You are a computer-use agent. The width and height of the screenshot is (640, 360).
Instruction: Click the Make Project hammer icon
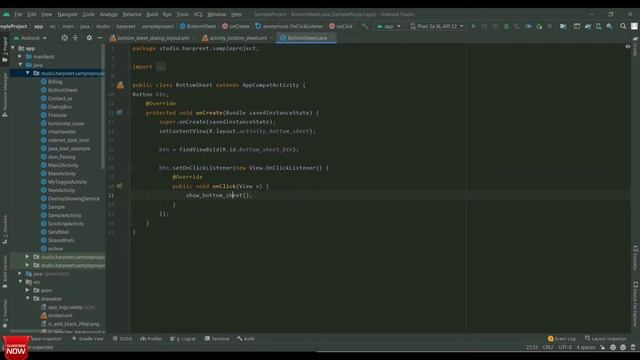point(365,26)
